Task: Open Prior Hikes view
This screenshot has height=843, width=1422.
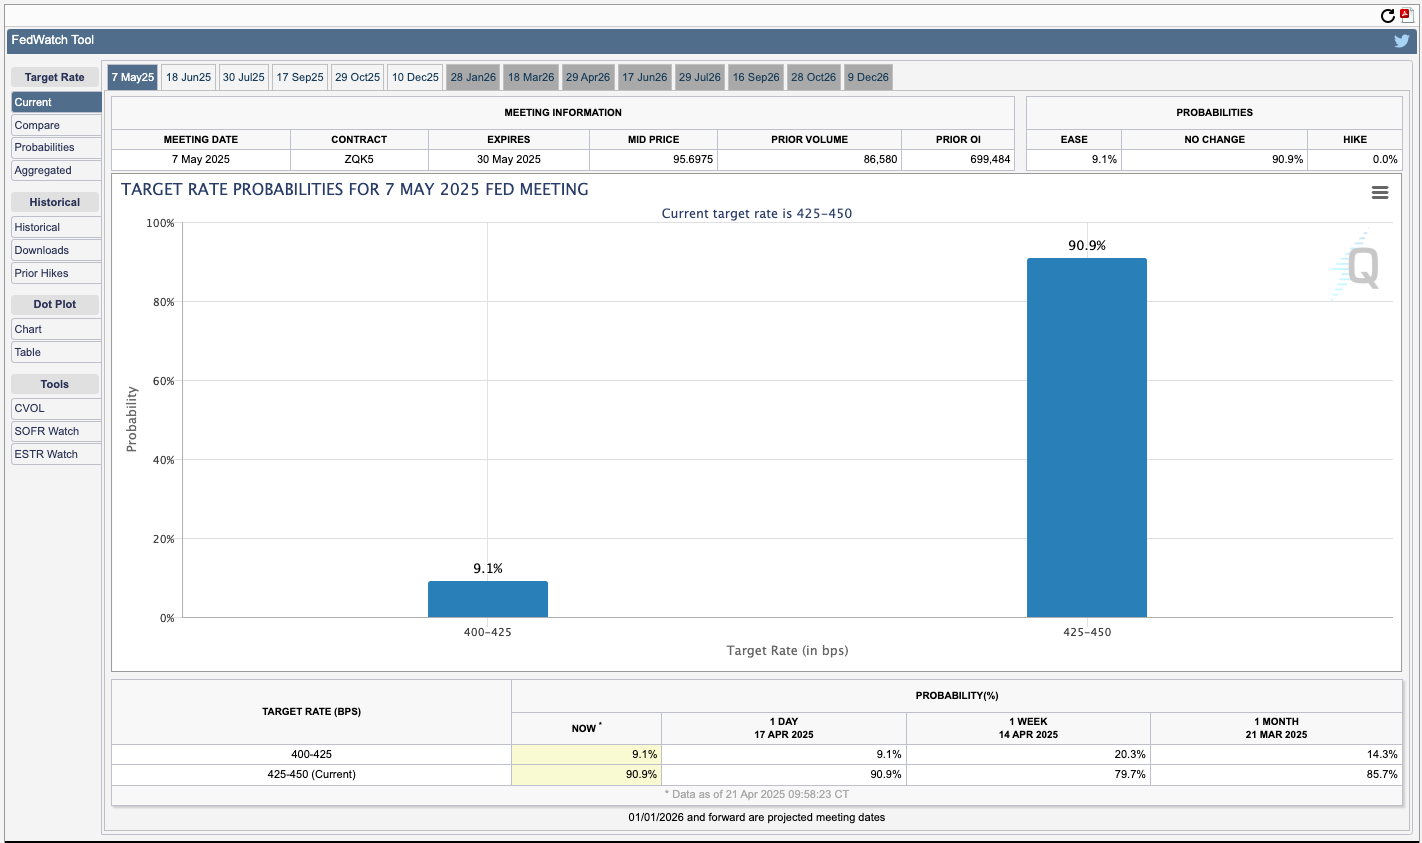Action: pos(56,273)
